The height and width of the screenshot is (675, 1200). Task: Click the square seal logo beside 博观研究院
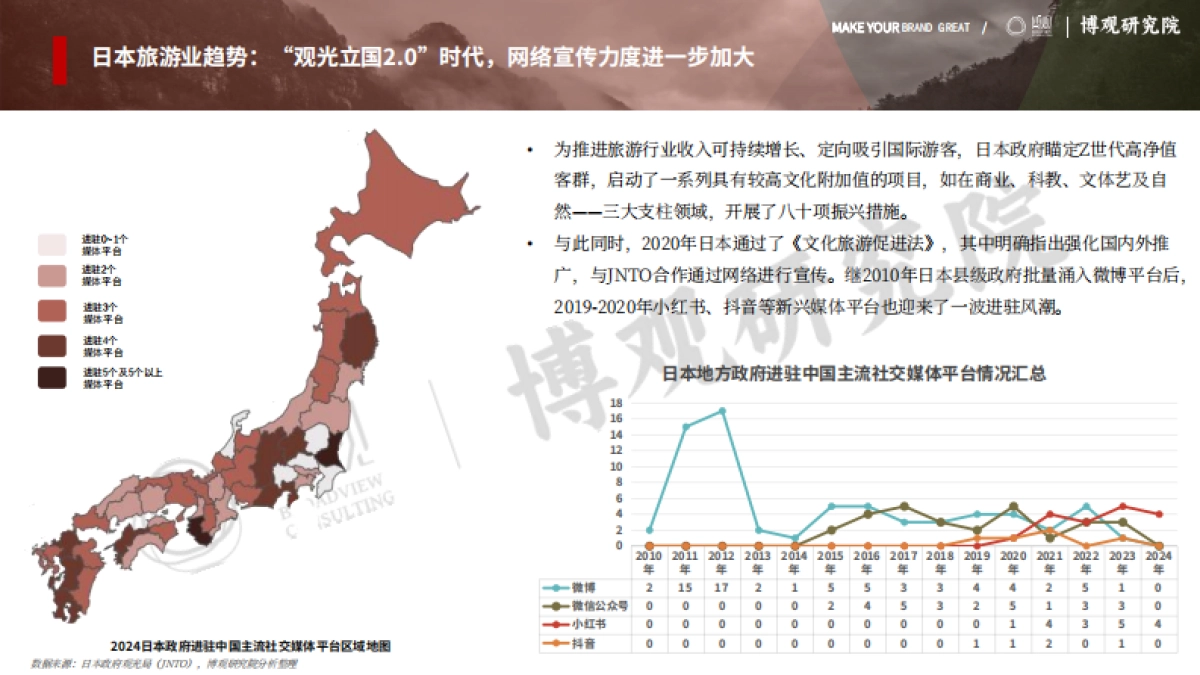pyautogui.click(x=1042, y=24)
